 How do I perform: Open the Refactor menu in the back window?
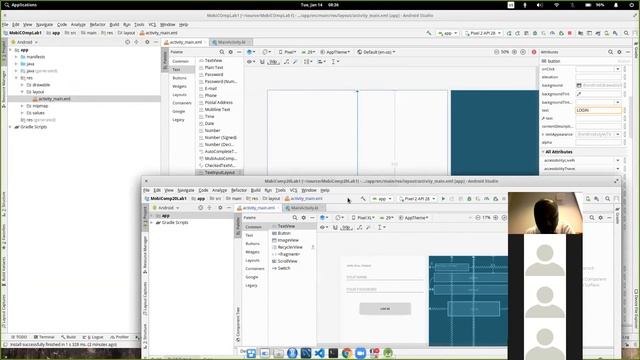98,24
